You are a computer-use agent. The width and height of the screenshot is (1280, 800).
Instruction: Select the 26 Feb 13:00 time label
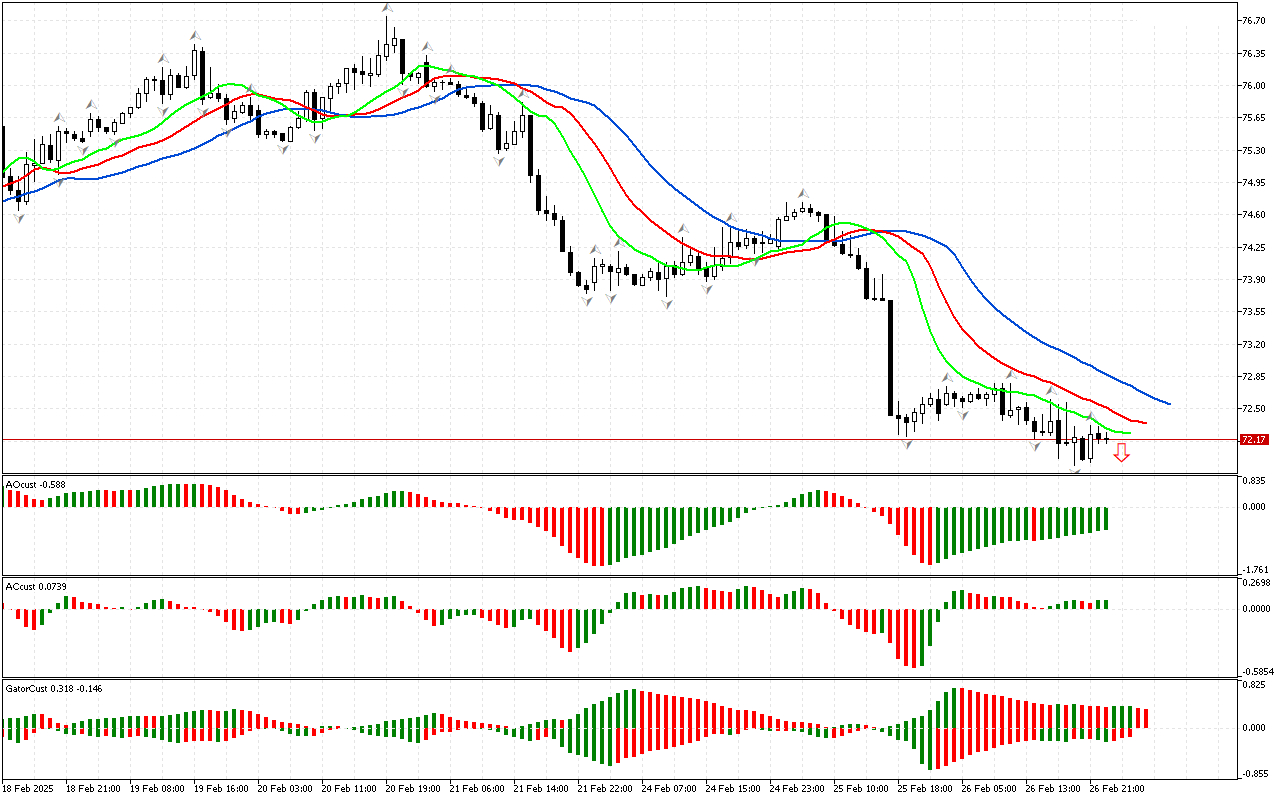1053,789
